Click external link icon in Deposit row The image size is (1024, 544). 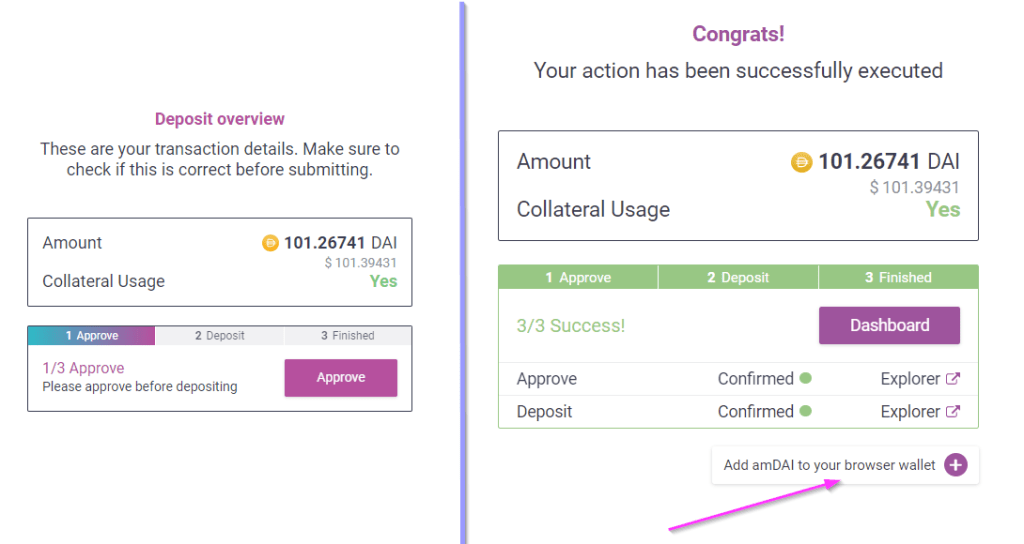953,411
